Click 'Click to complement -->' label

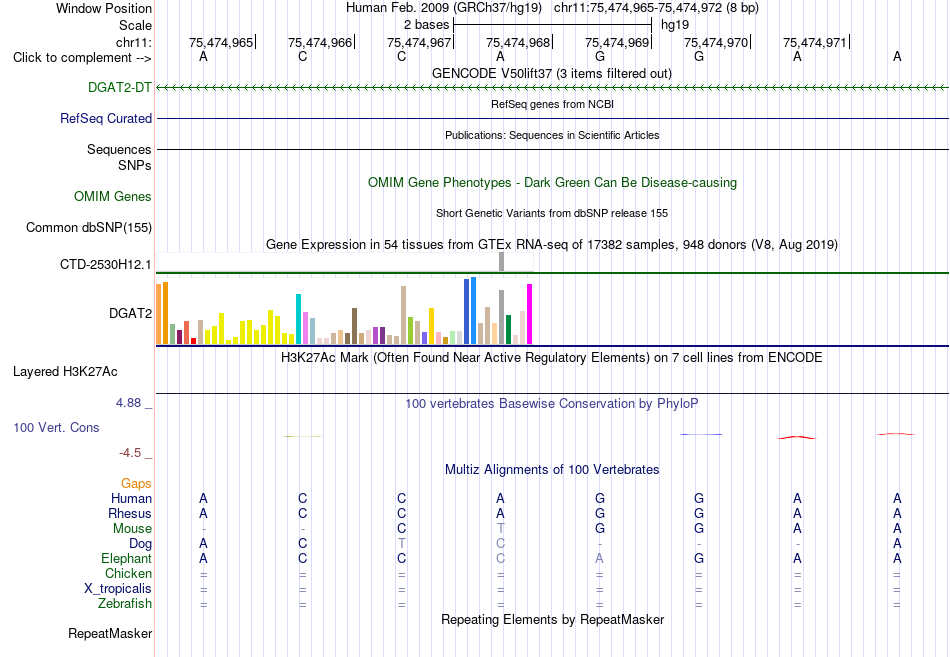tap(82, 58)
